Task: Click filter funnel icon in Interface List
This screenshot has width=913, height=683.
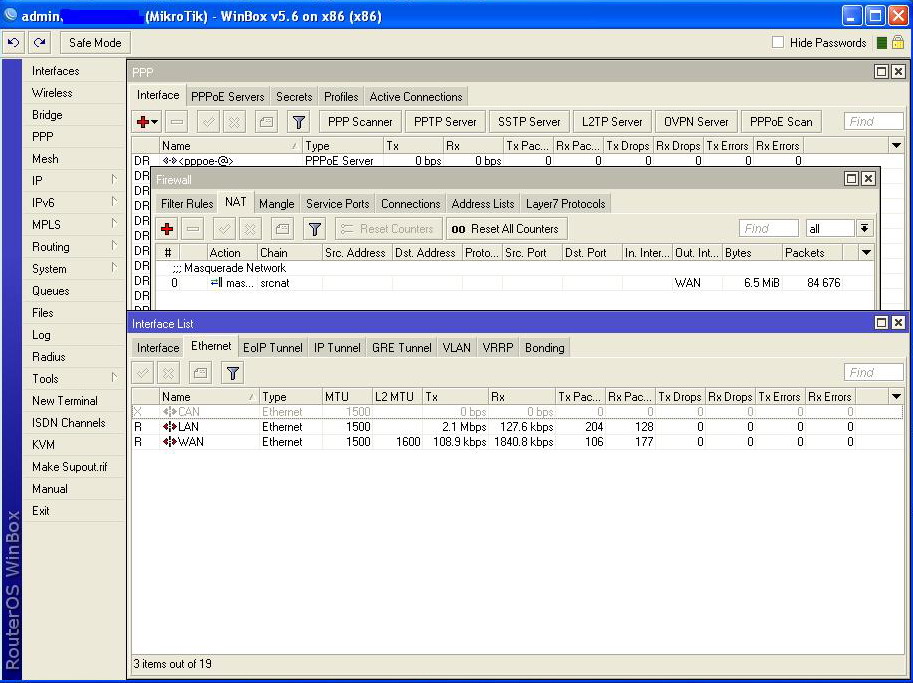Action: (233, 373)
